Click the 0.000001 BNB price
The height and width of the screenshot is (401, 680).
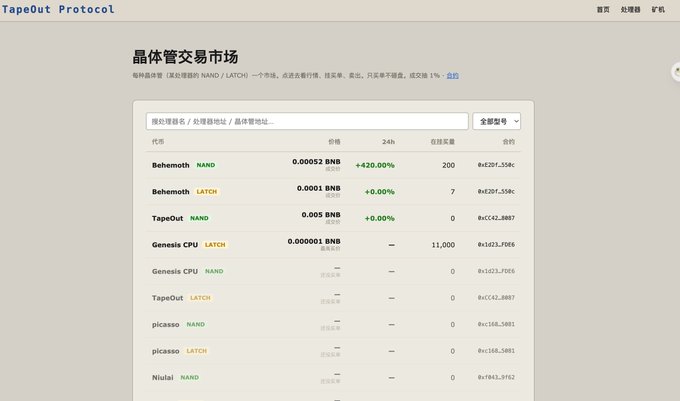(314, 241)
